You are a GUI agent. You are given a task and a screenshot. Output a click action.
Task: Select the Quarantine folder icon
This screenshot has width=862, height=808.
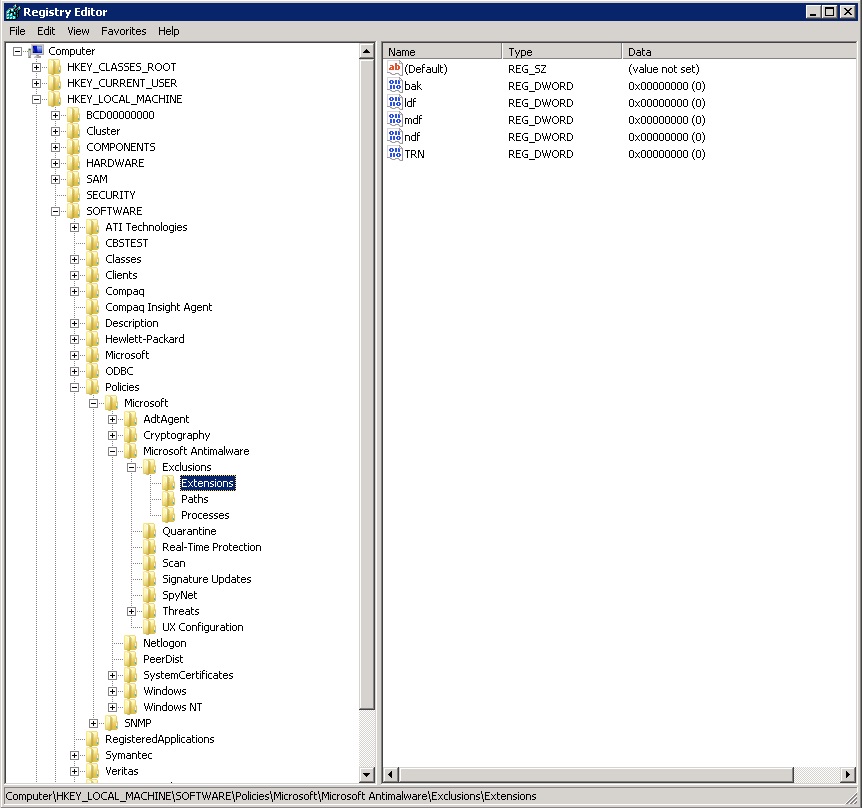coord(150,531)
